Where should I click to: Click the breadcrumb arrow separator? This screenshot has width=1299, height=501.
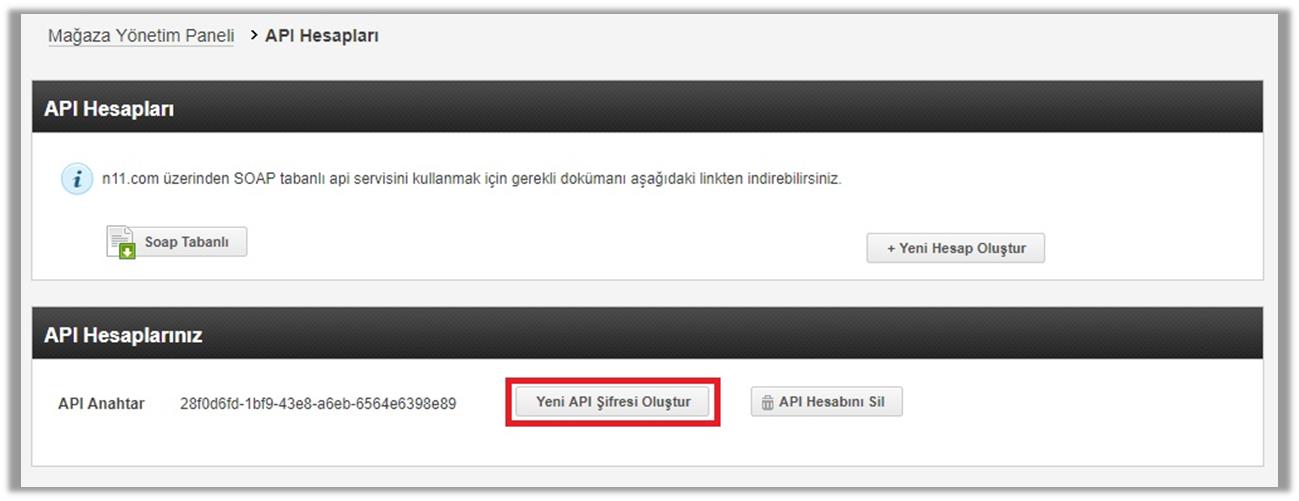pyautogui.click(x=254, y=36)
